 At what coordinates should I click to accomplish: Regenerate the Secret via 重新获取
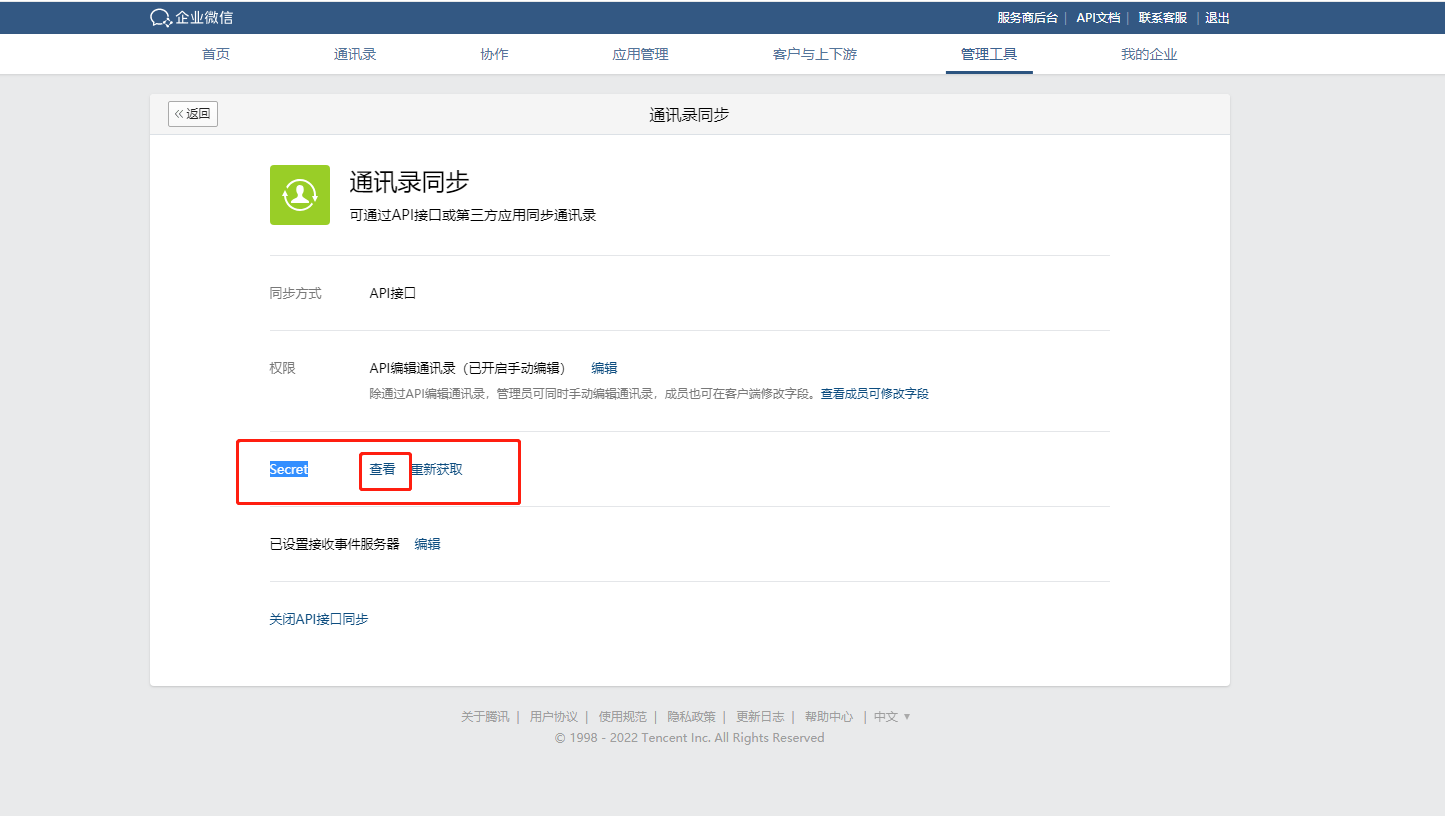[x=437, y=469]
